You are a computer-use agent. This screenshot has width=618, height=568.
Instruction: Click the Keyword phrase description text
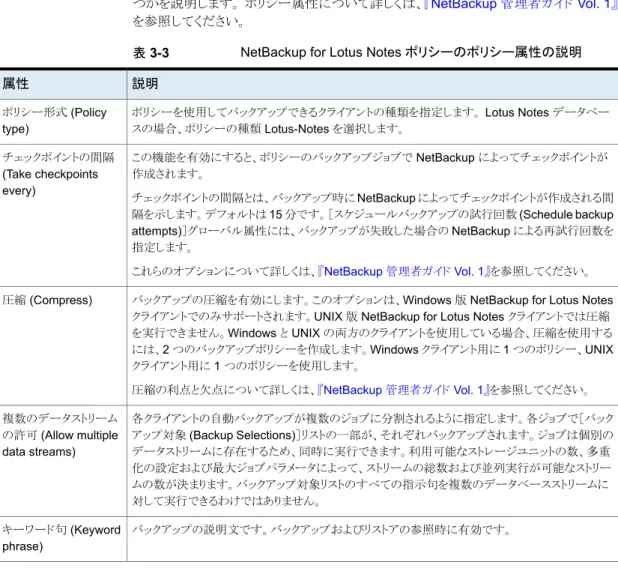321,530
